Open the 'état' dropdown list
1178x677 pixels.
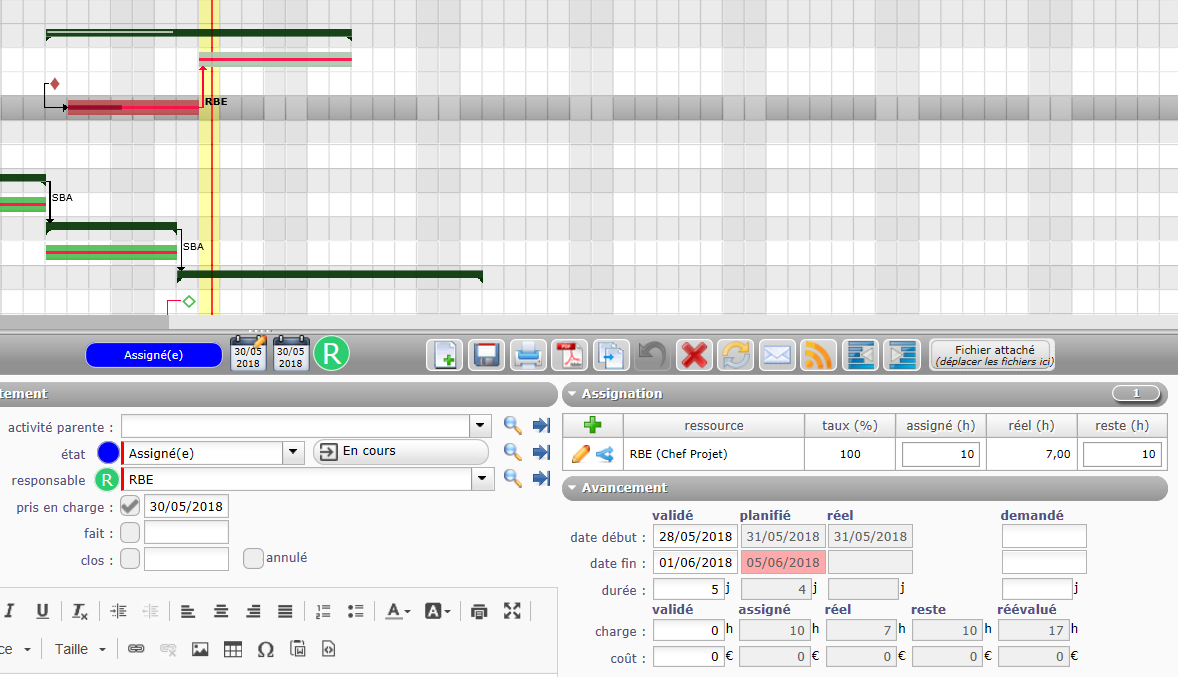pyautogui.click(x=293, y=452)
